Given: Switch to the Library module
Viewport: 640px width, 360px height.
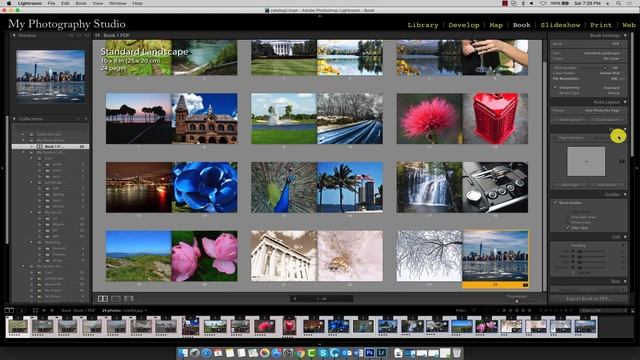Looking at the screenshot, I should coord(423,25).
